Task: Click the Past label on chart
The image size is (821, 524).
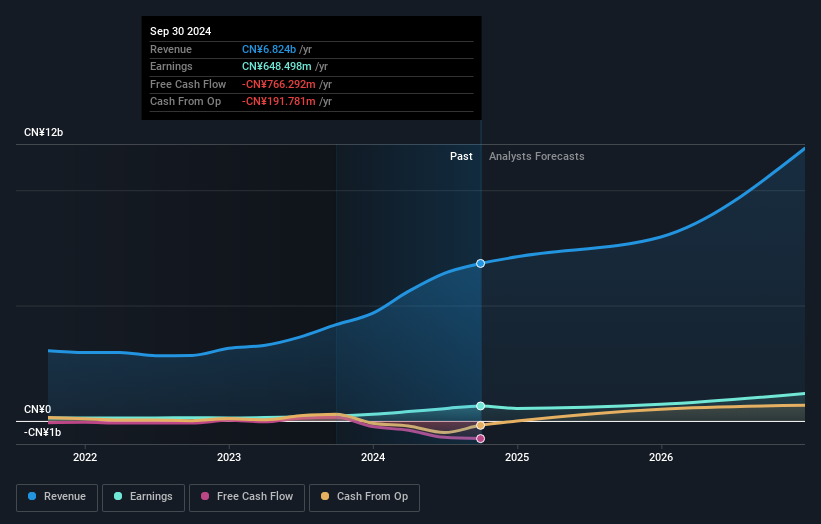Action: [x=461, y=156]
